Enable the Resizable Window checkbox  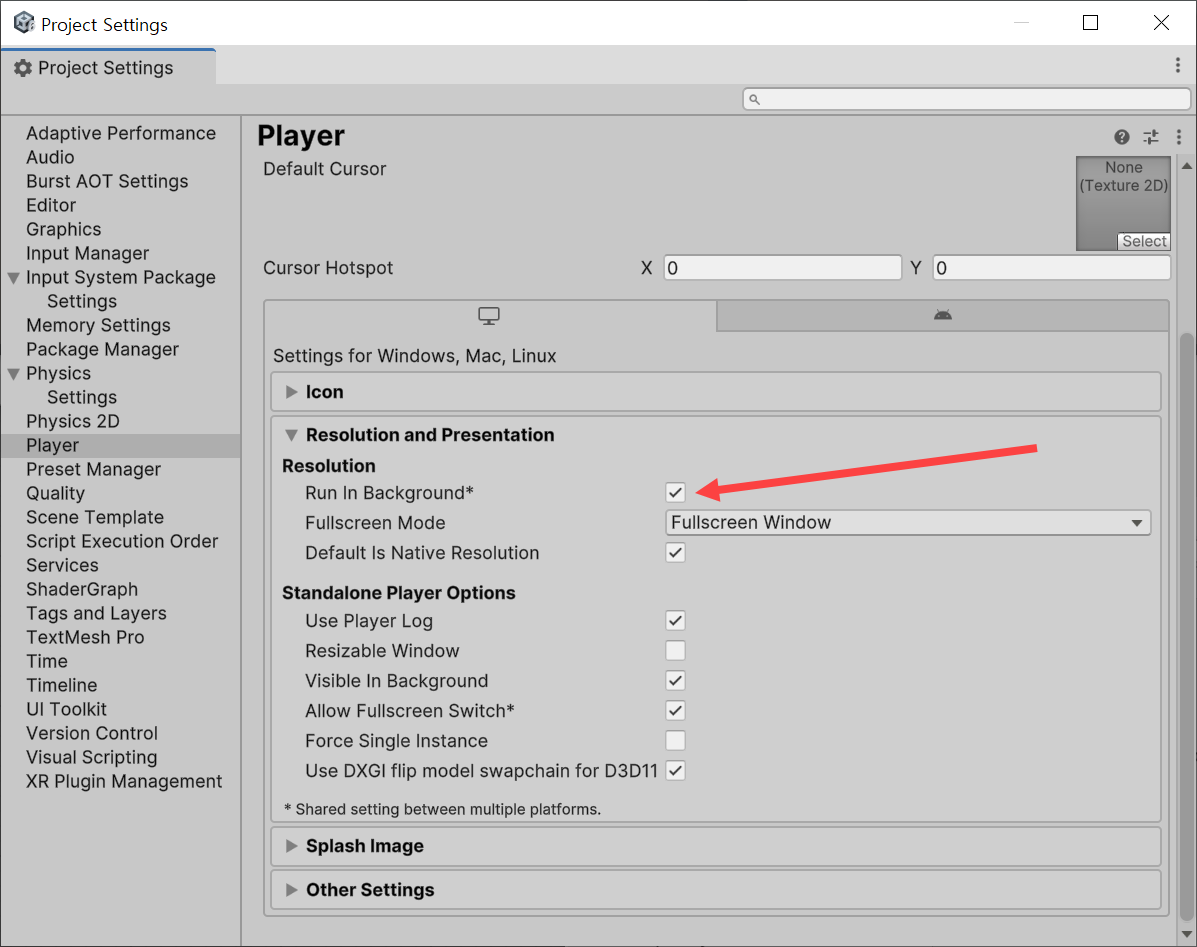[676, 651]
